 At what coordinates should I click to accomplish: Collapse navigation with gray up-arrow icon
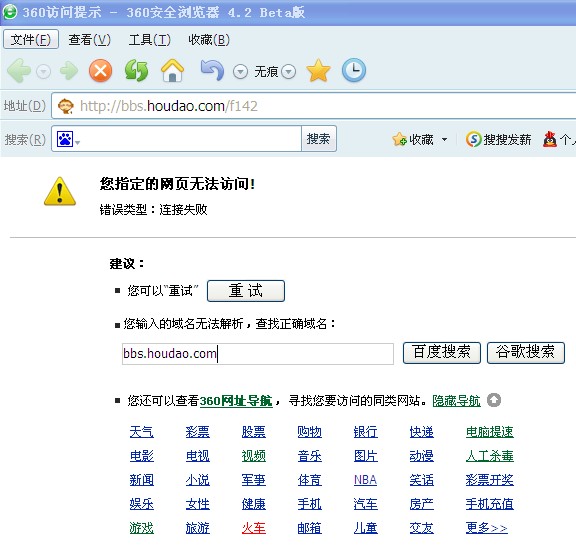click(494, 400)
